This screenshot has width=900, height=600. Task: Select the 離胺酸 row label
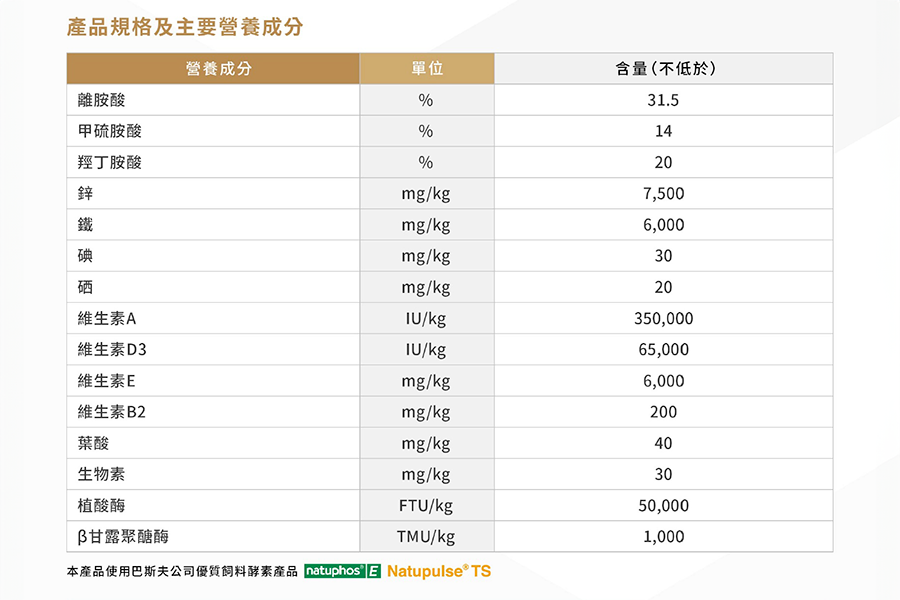pyautogui.click(x=102, y=100)
